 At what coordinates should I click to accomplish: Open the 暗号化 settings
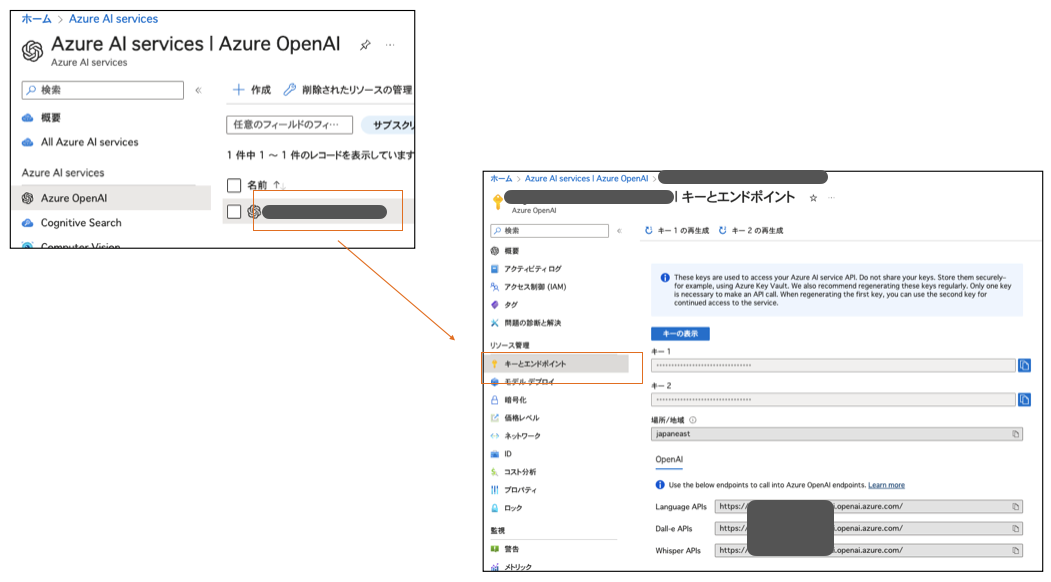pos(509,400)
